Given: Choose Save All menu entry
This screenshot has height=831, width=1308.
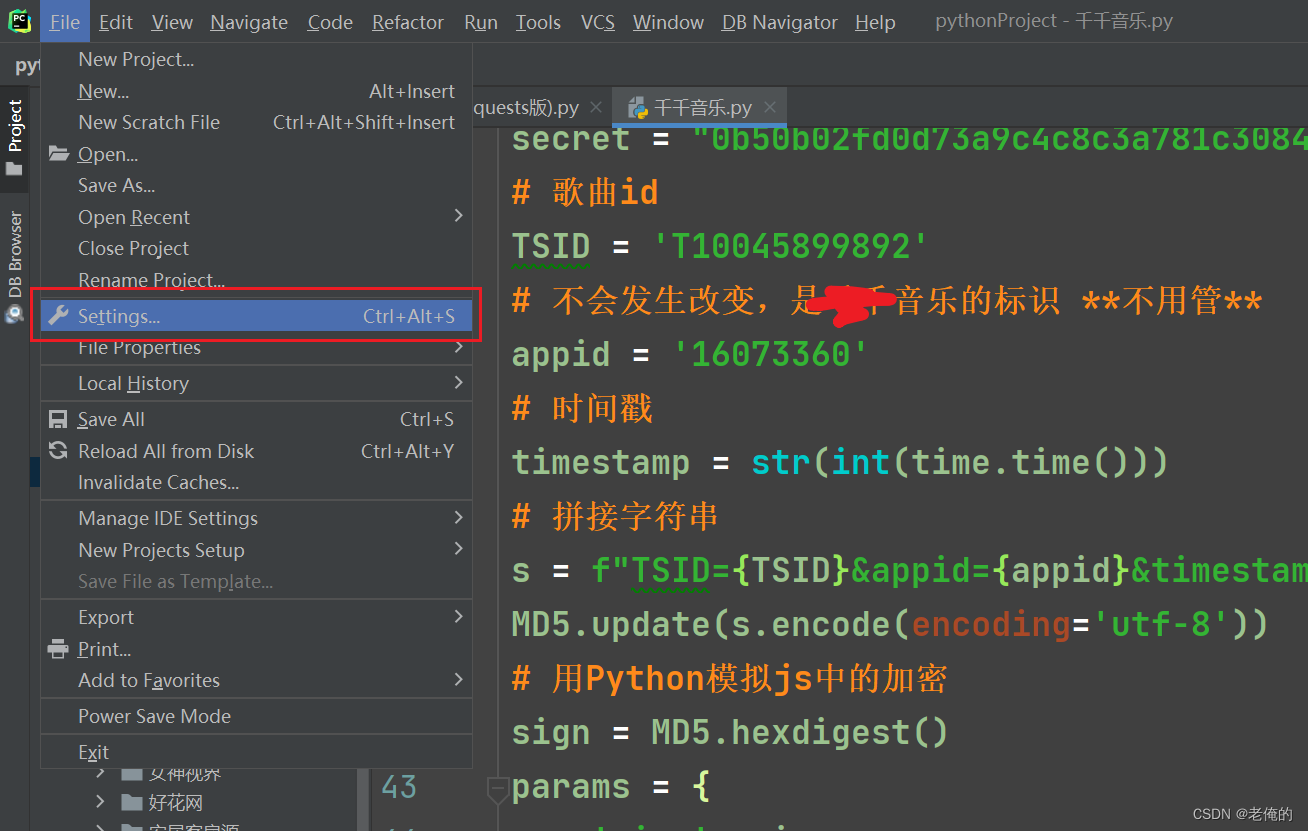Looking at the screenshot, I should (x=257, y=419).
